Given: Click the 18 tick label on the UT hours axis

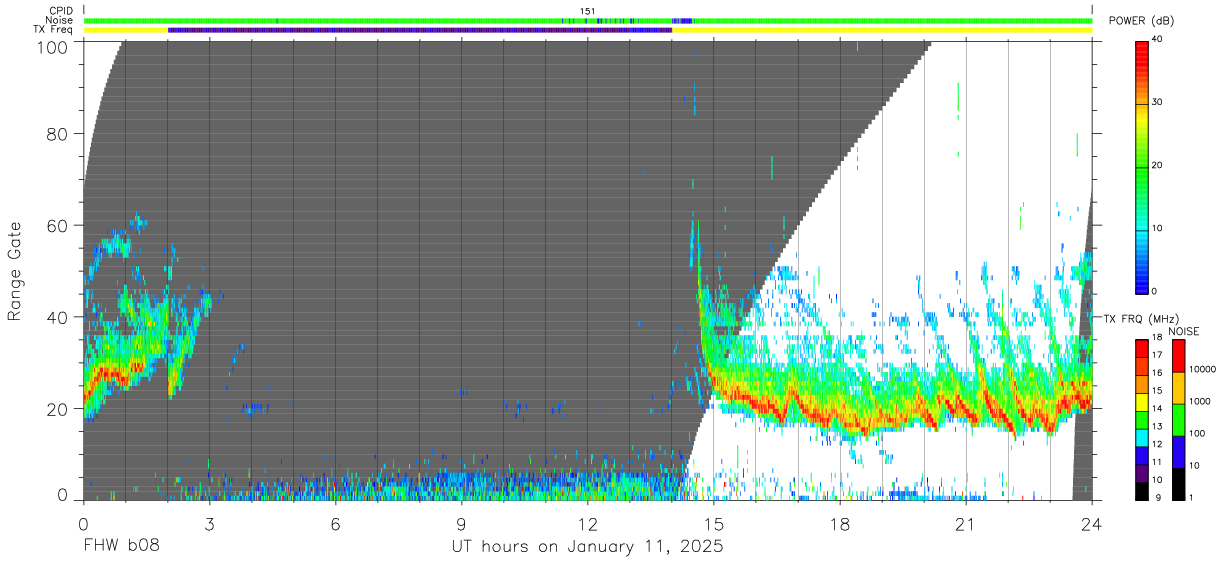Looking at the screenshot, I should tap(840, 524).
